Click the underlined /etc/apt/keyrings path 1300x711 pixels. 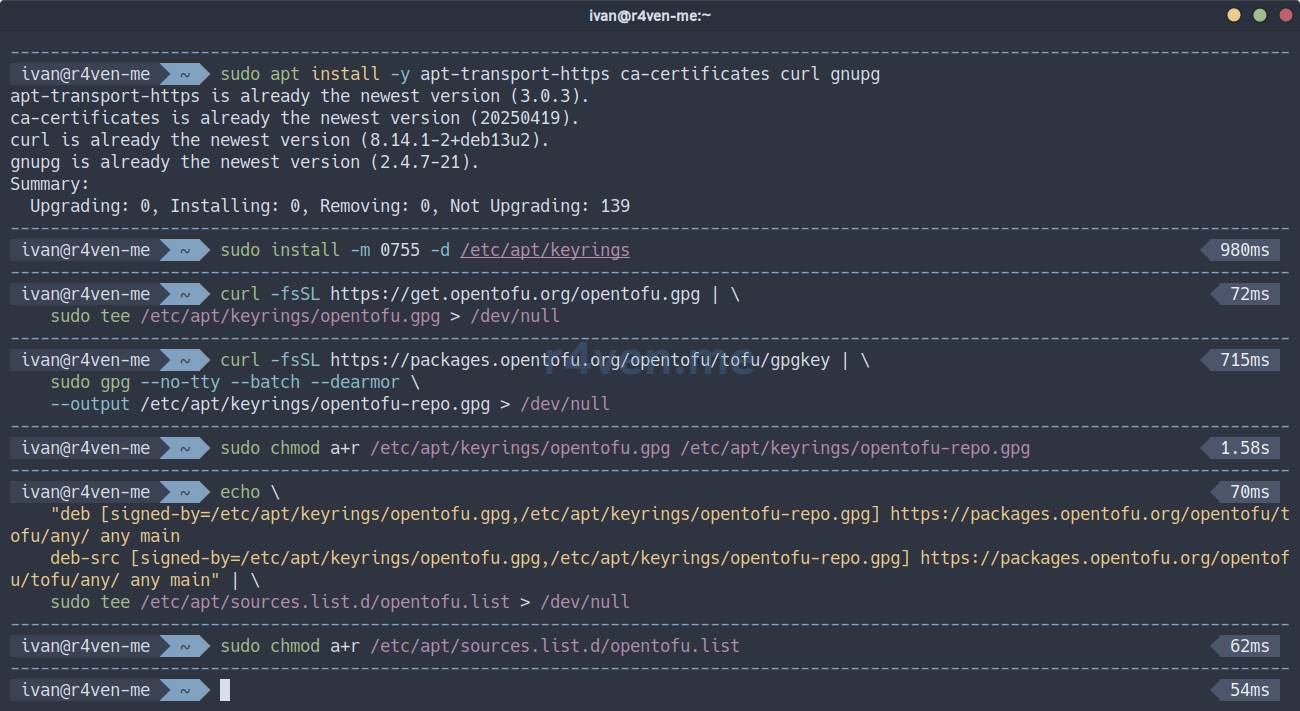pyautogui.click(x=544, y=250)
